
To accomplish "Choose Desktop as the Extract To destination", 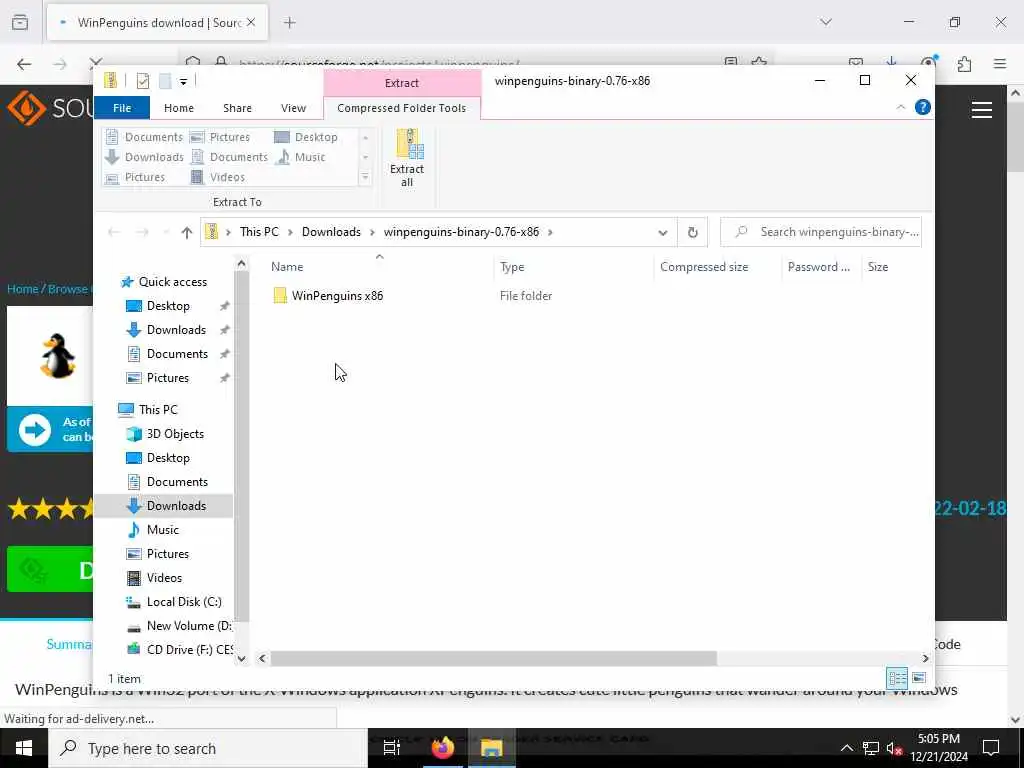I will tap(306, 137).
